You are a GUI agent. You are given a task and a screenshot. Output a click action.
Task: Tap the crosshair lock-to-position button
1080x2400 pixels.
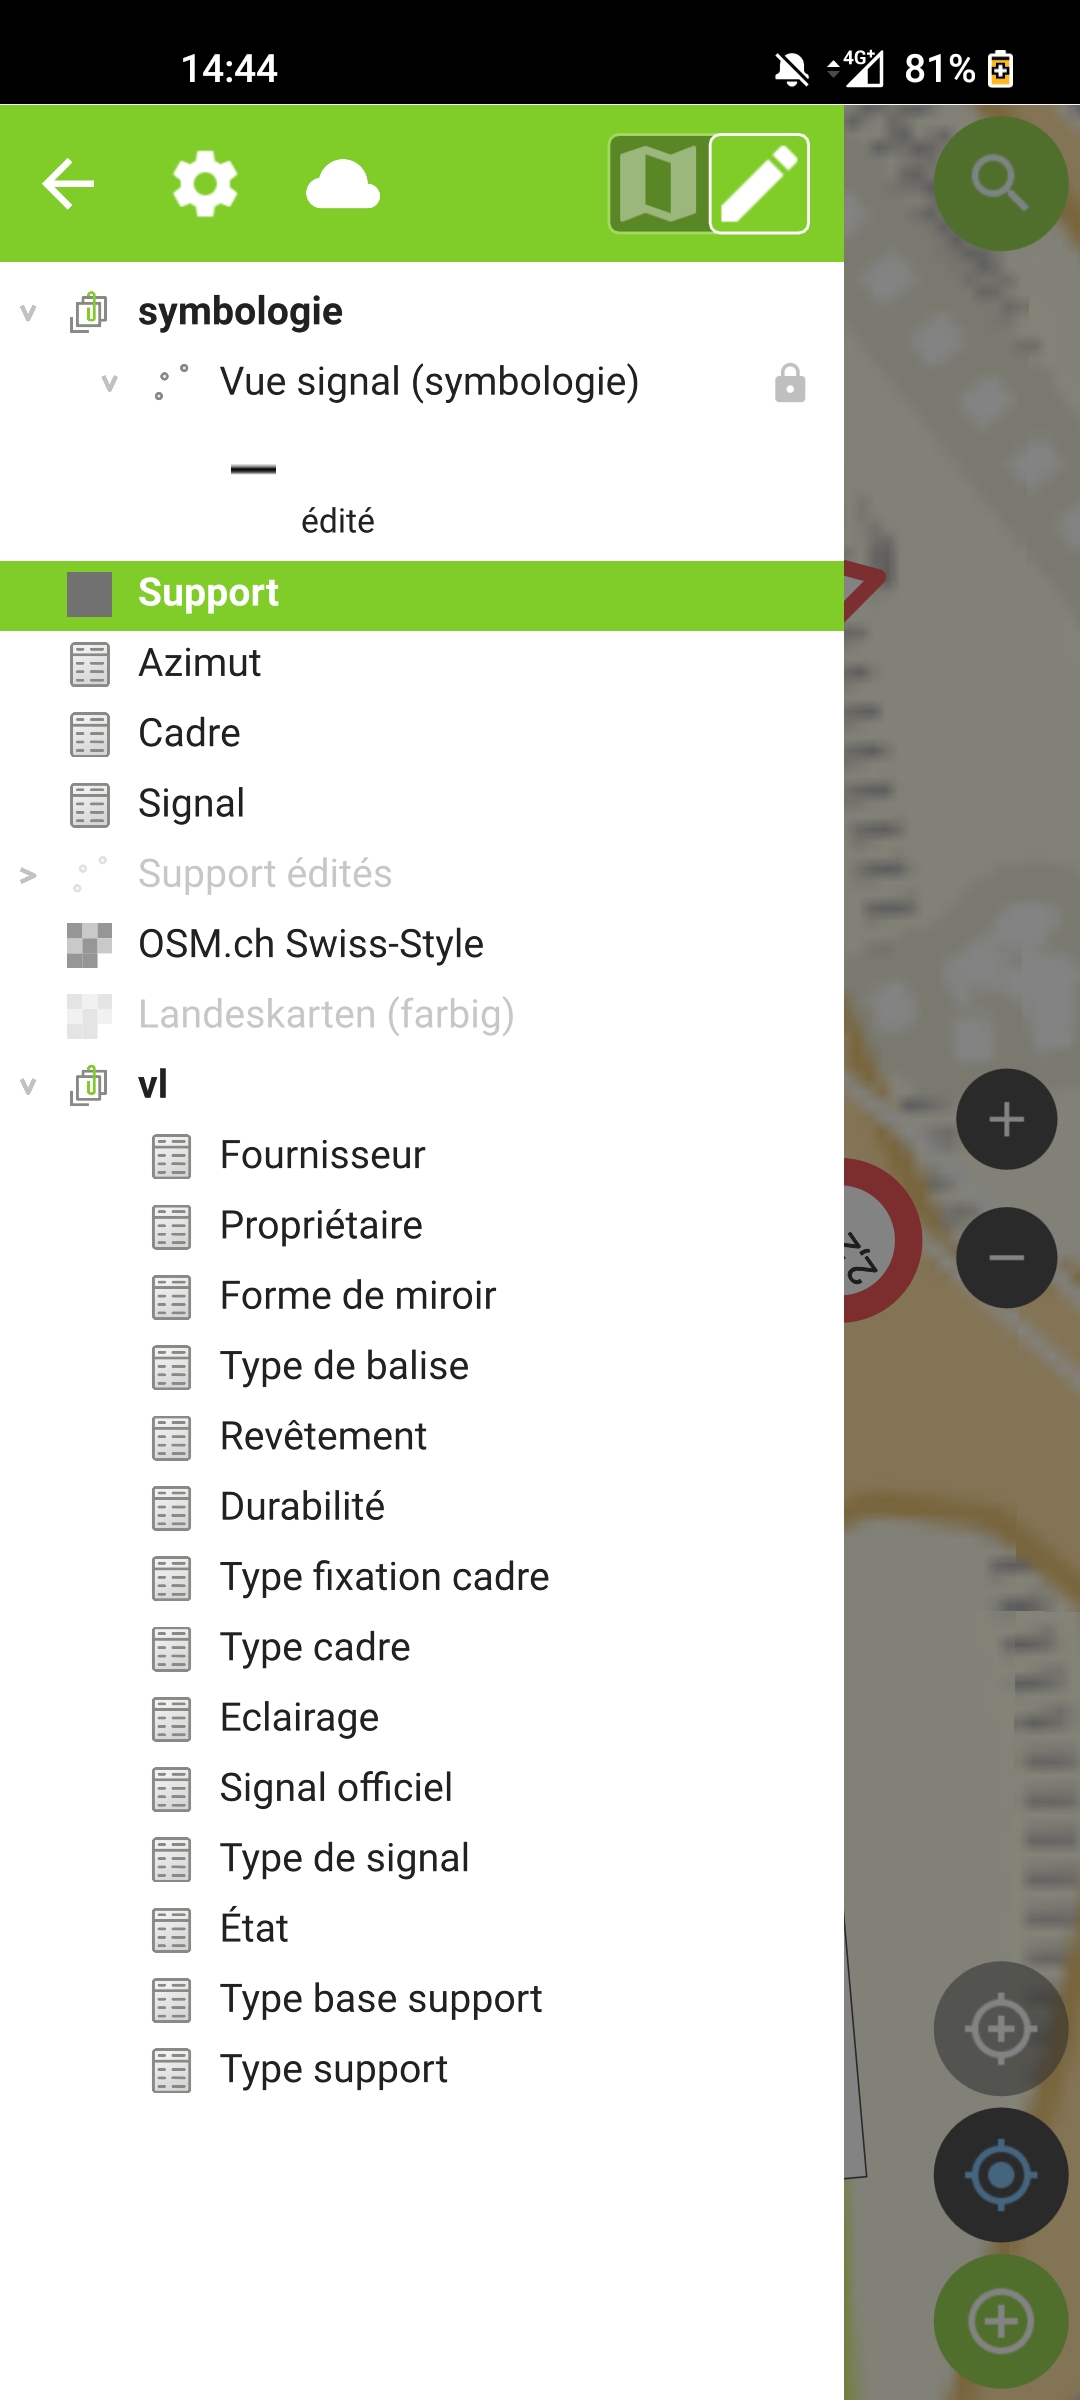pyautogui.click(x=1000, y=2029)
